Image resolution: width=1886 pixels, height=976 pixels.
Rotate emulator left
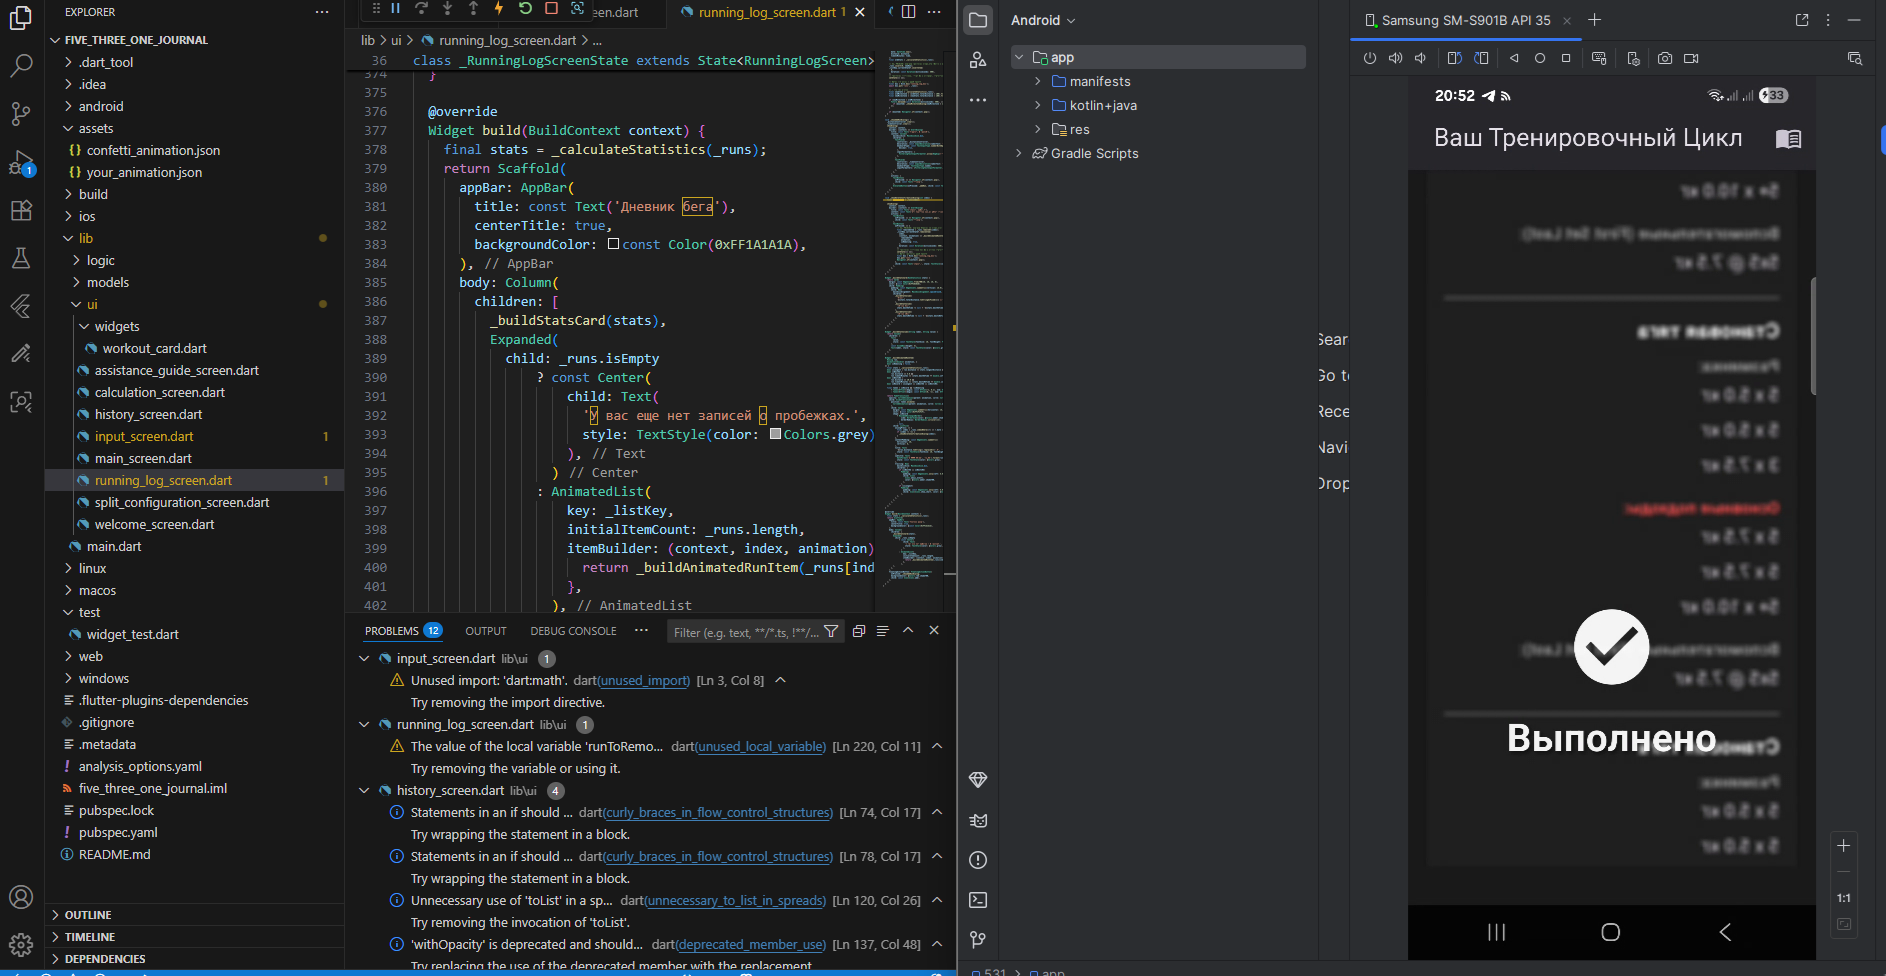(x=1454, y=58)
